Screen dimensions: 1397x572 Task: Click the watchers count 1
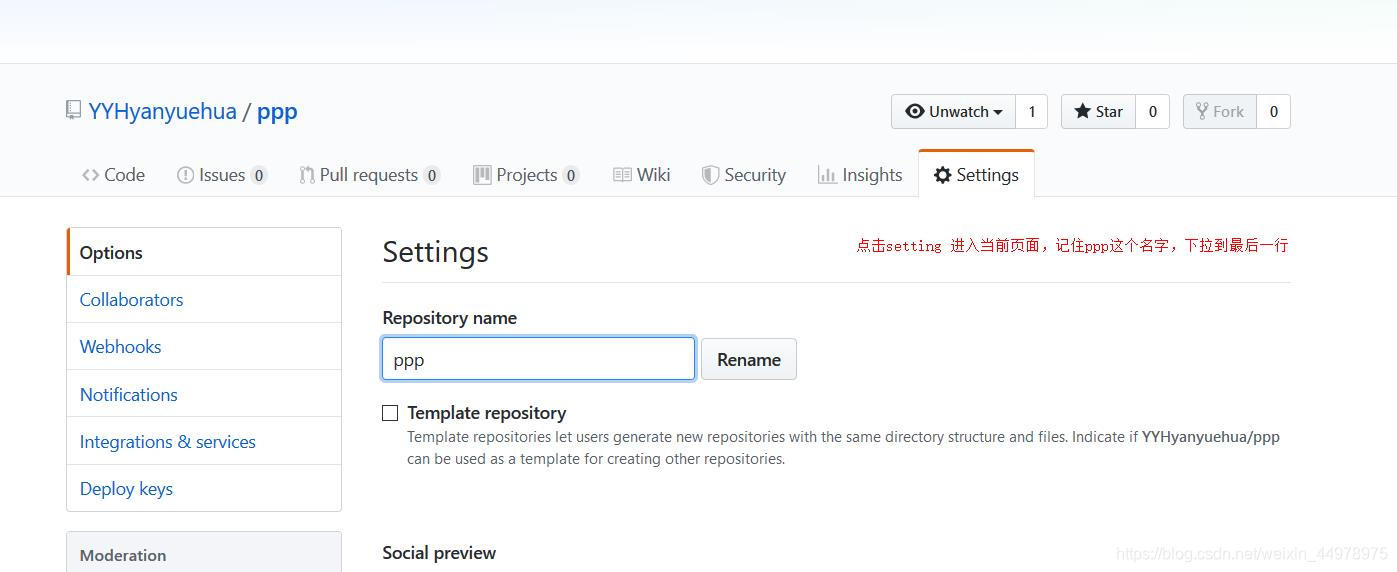pyautogui.click(x=1031, y=112)
